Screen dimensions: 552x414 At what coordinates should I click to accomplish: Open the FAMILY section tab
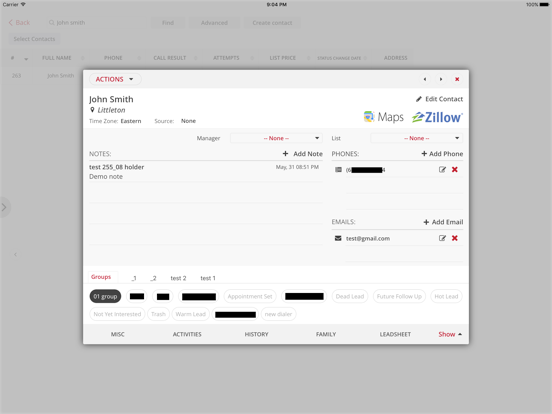(x=326, y=334)
